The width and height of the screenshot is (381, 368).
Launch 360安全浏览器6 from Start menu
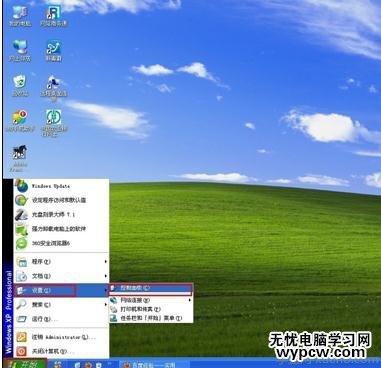[x=61, y=243]
